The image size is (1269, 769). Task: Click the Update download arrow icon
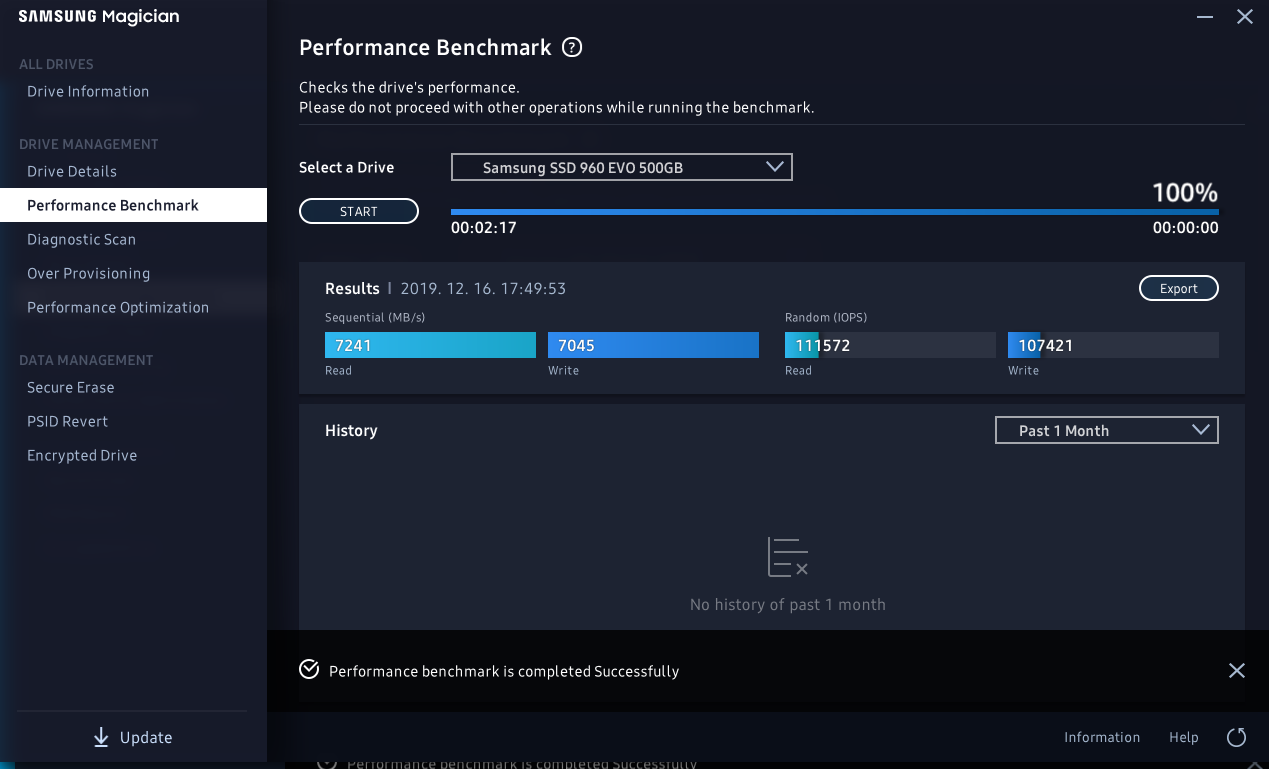(x=101, y=737)
